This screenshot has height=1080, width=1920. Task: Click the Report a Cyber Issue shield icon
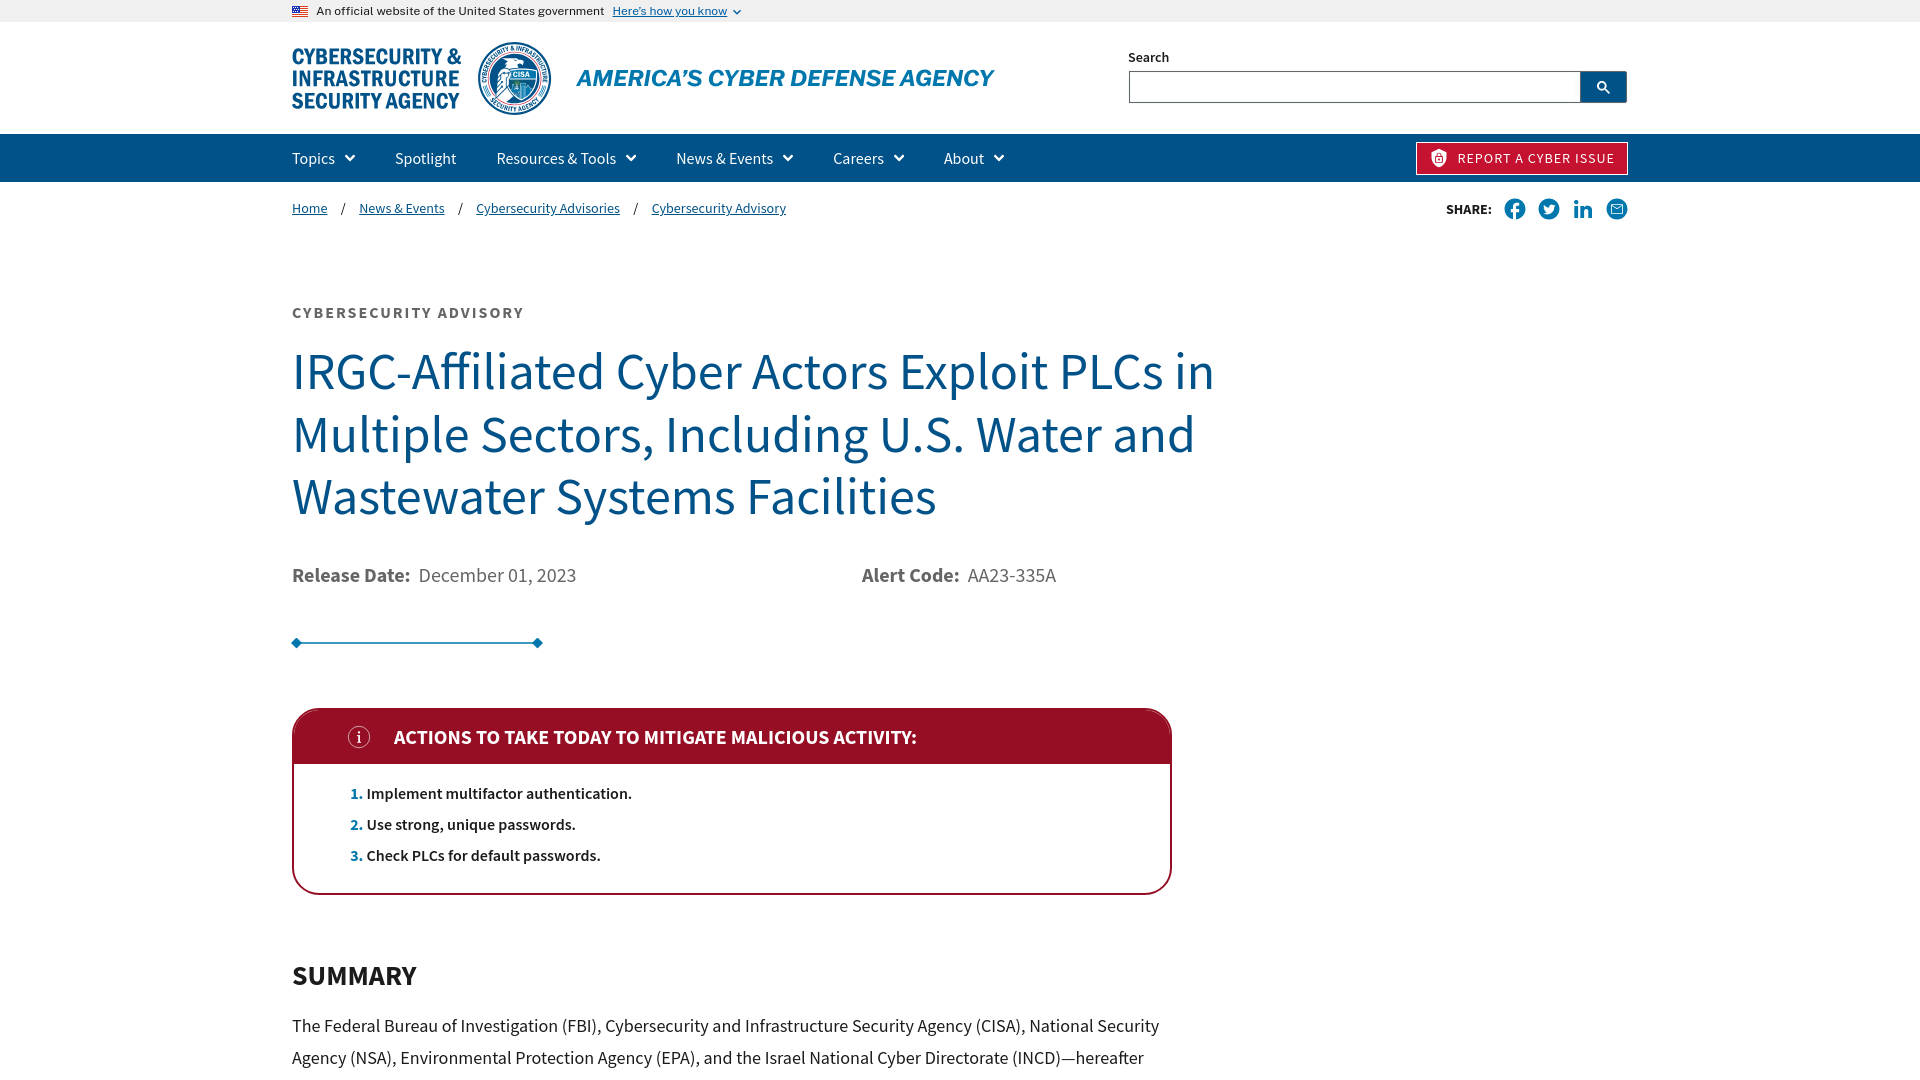1439,157
